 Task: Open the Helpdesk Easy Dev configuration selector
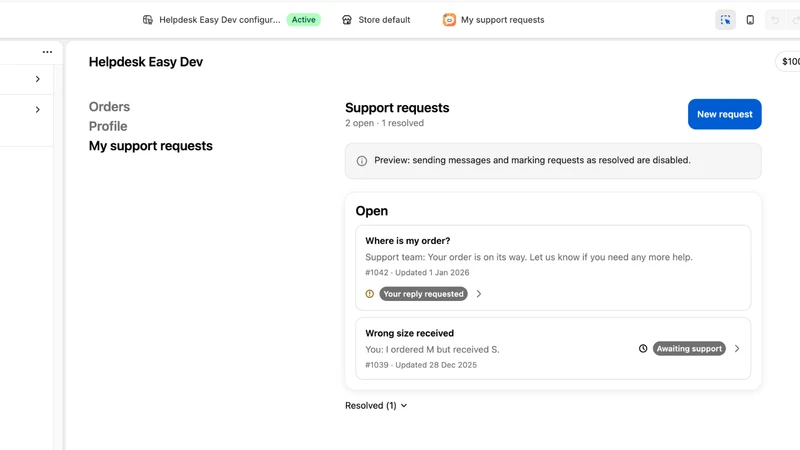click(231, 20)
